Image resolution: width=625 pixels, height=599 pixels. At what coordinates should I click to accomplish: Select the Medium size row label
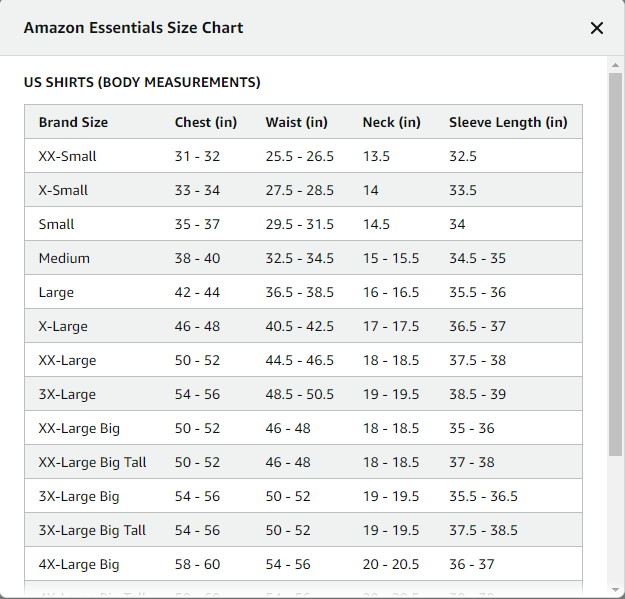(64, 258)
